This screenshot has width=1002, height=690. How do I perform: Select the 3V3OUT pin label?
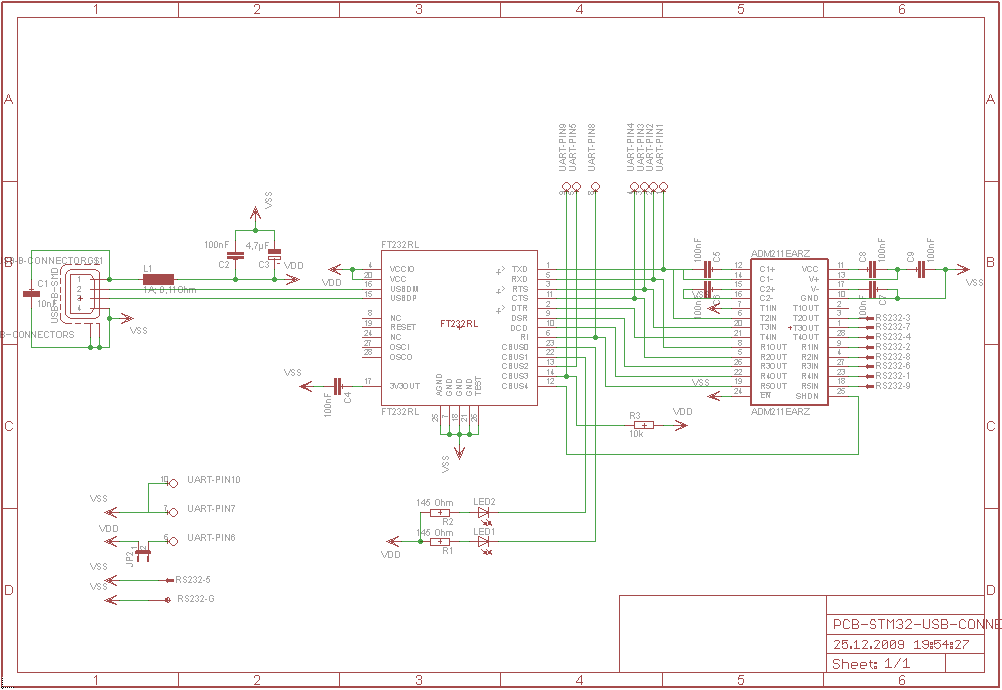click(405, 386)
